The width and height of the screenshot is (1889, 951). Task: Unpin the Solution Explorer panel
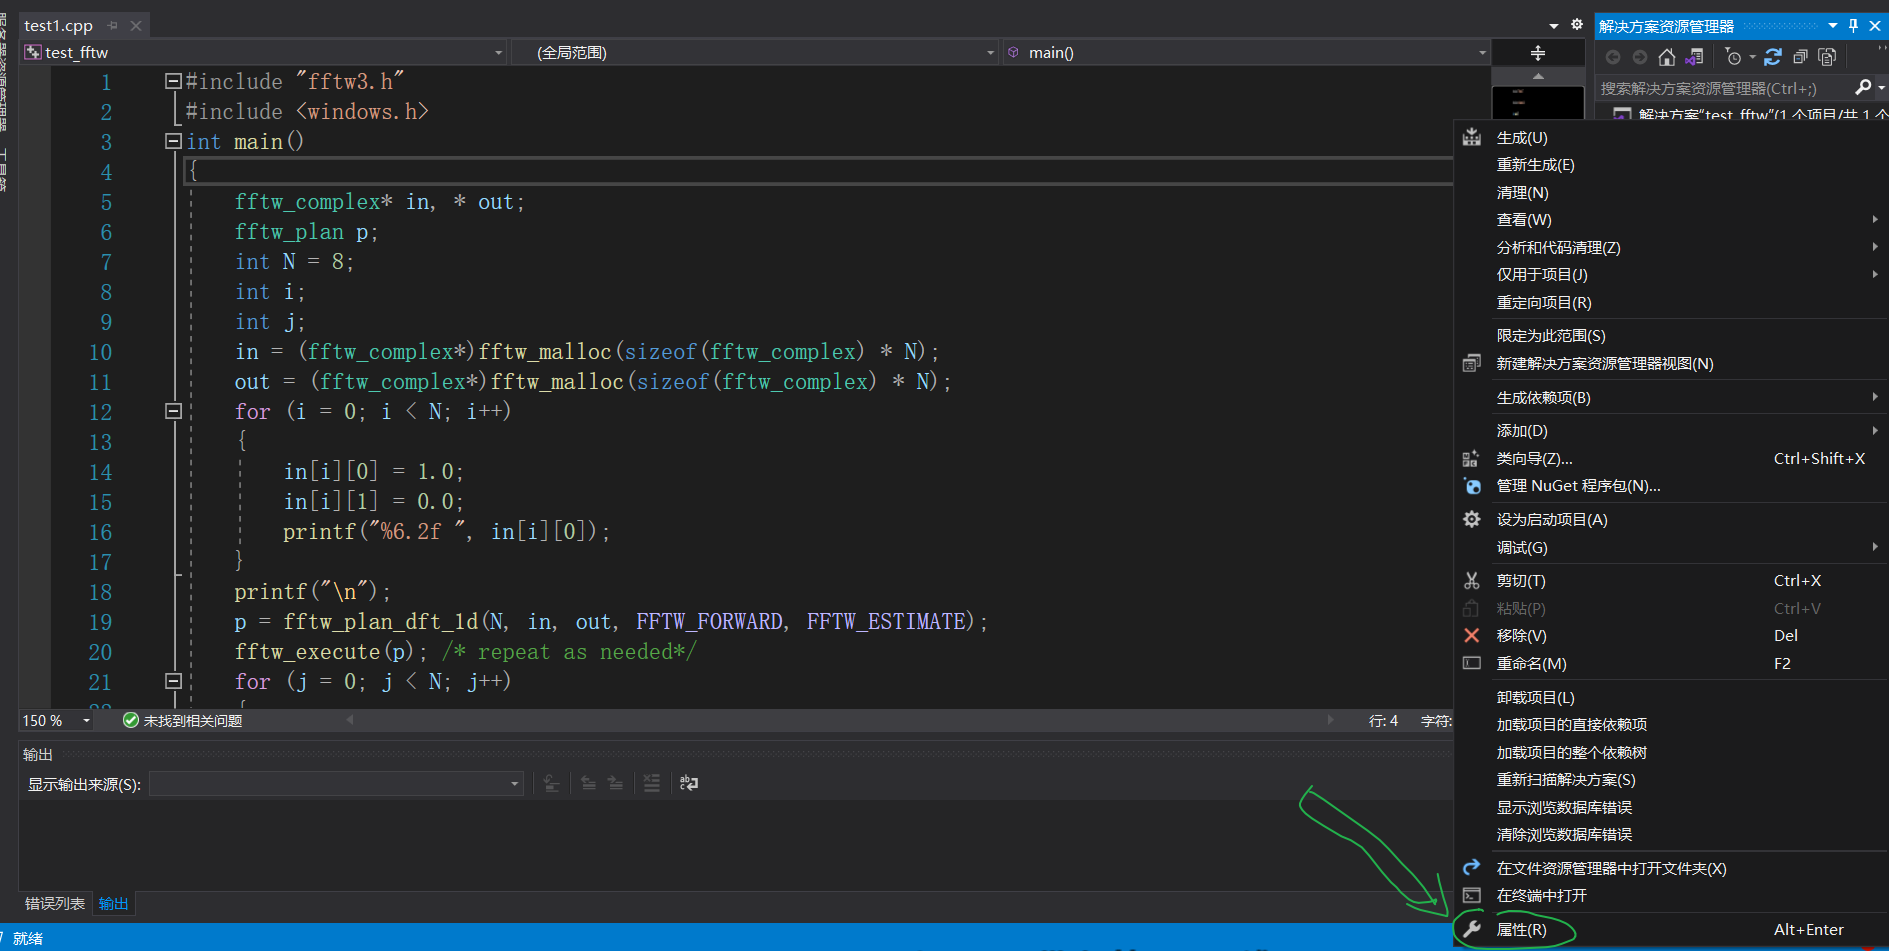point(1851,26)
